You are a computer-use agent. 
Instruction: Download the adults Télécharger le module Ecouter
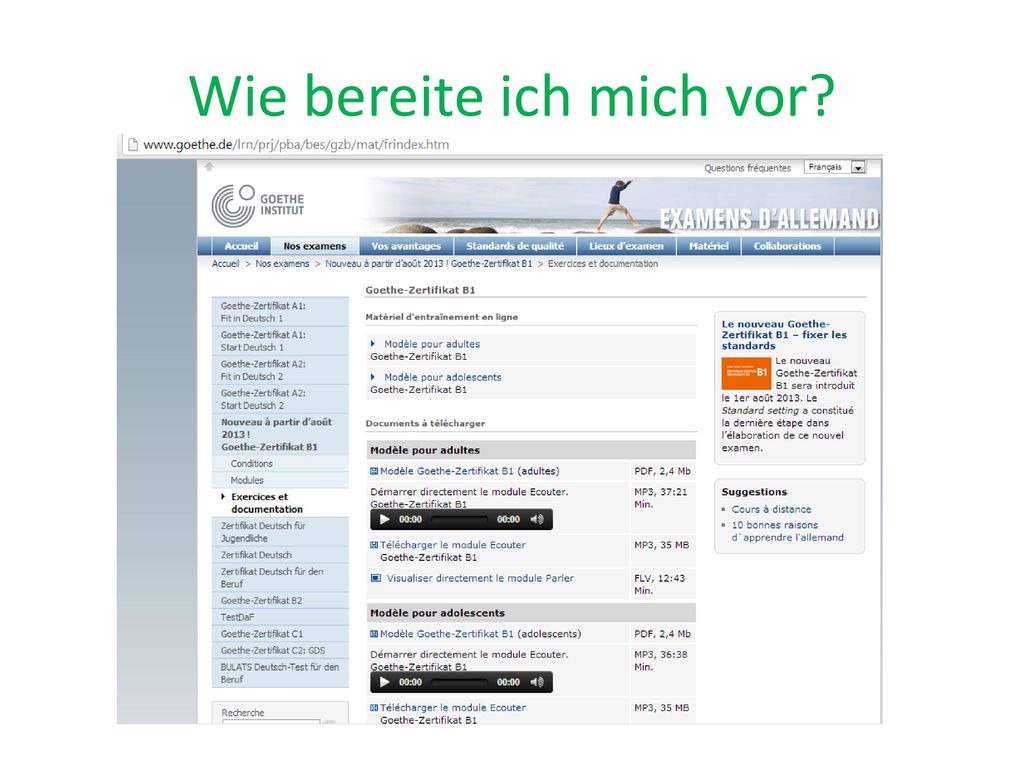coord(453,545)
